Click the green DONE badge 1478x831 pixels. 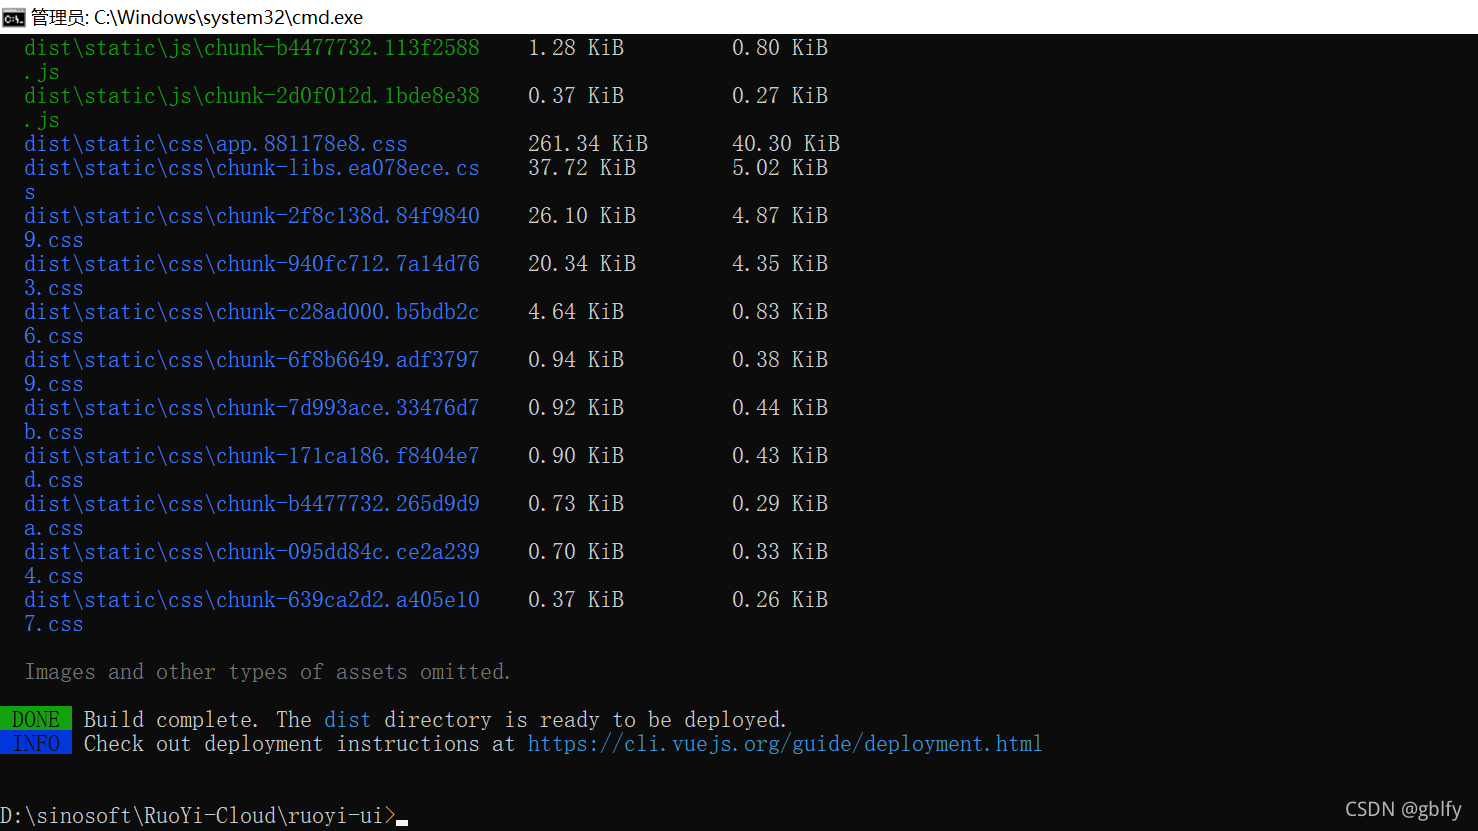(36, 719)
